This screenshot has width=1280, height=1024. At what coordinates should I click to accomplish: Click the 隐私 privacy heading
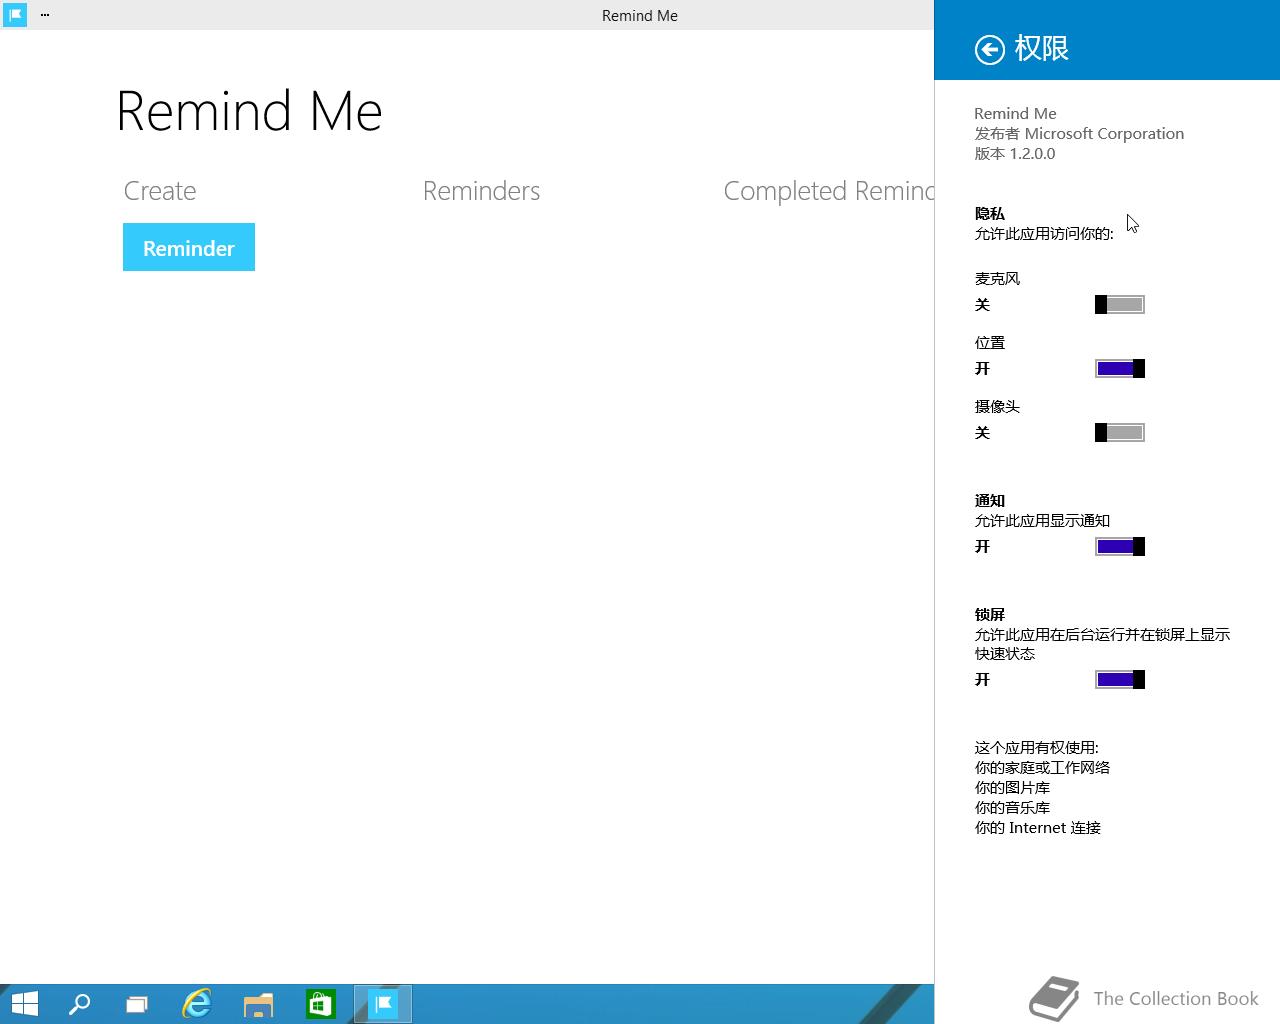990,214
